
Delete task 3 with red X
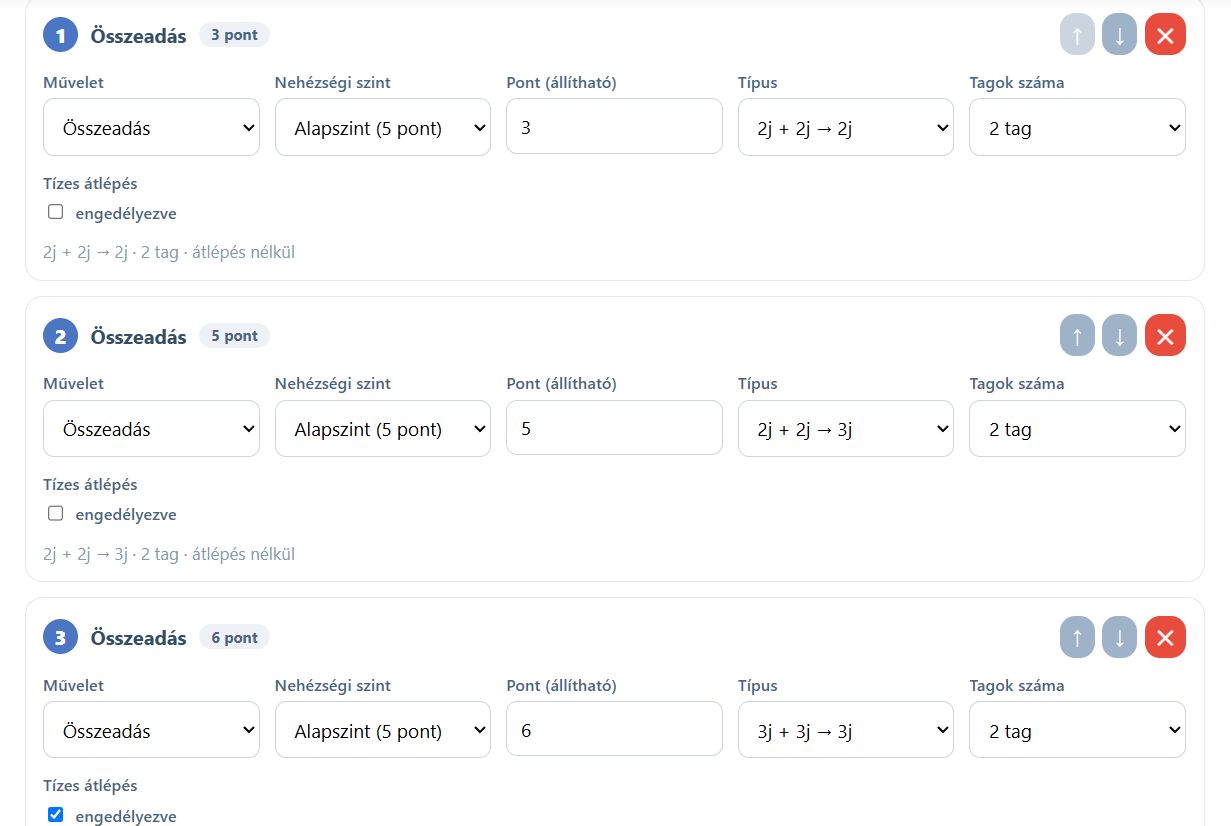1165,638
